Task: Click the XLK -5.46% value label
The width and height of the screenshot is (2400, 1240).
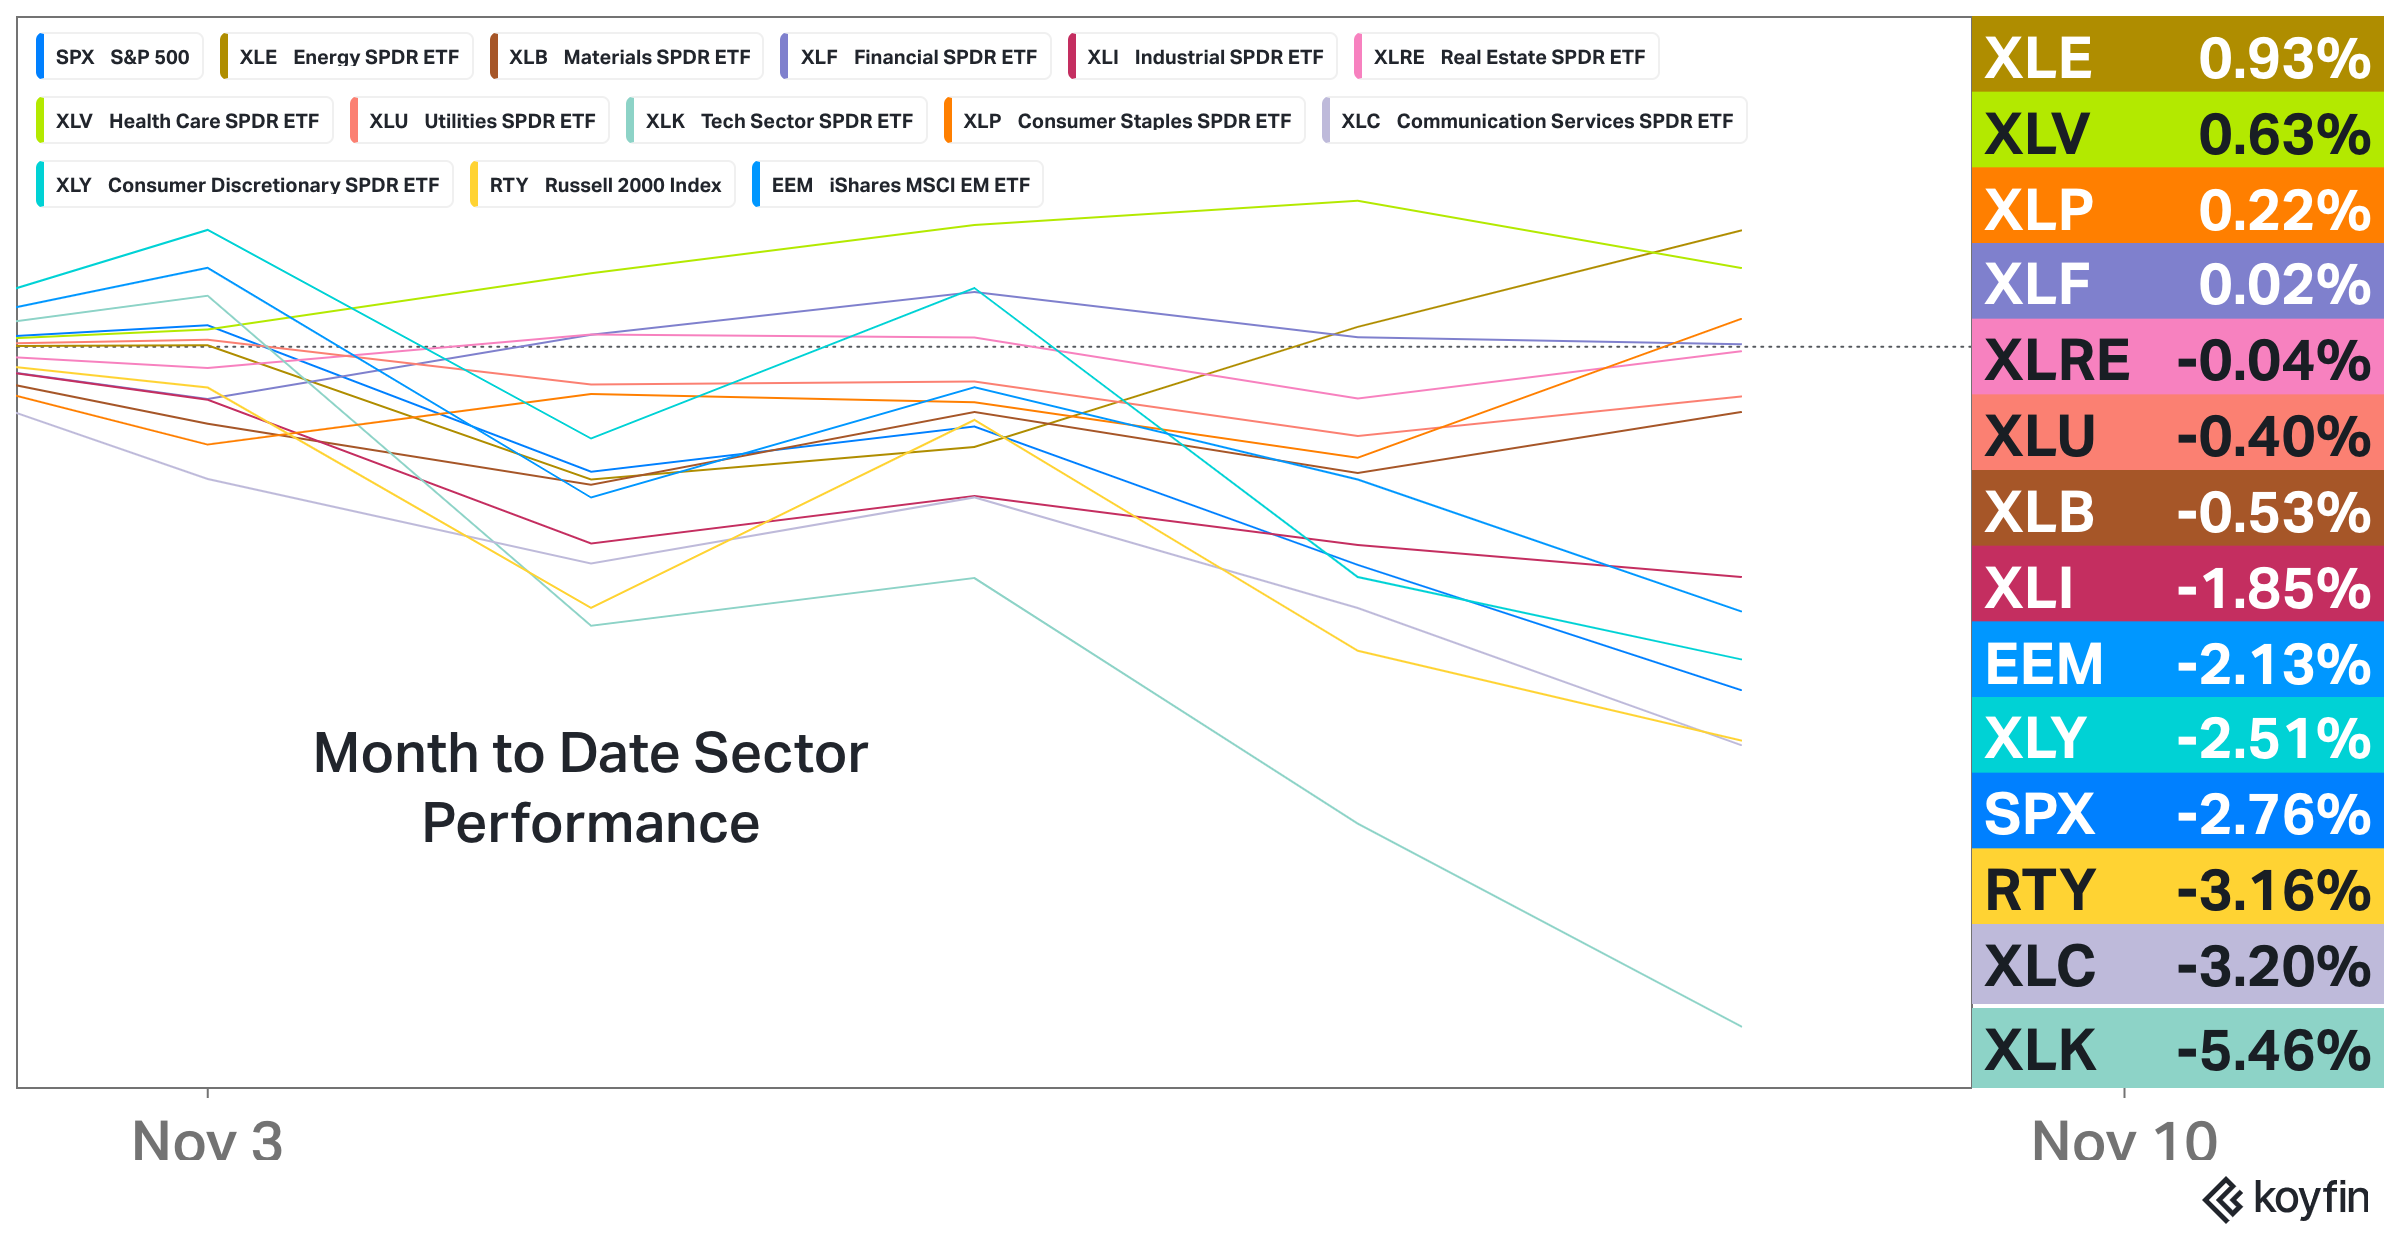Action: click(x=2177, y=1050)
